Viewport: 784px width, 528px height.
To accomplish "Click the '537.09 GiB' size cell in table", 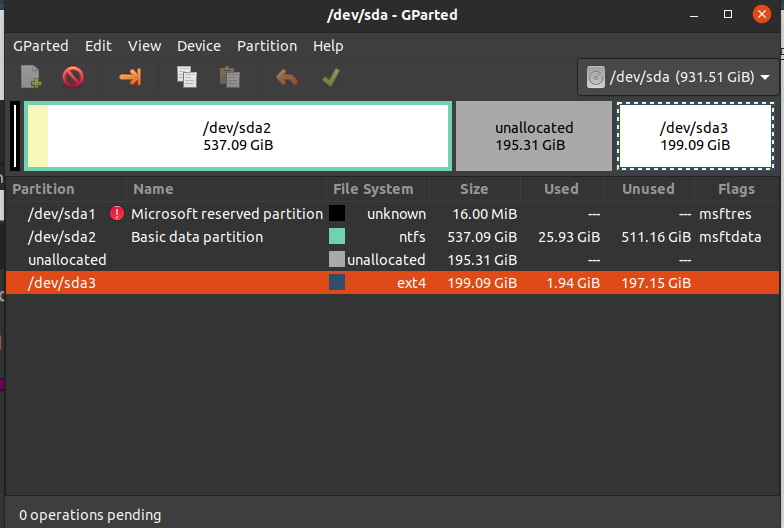I will point(482,237).
